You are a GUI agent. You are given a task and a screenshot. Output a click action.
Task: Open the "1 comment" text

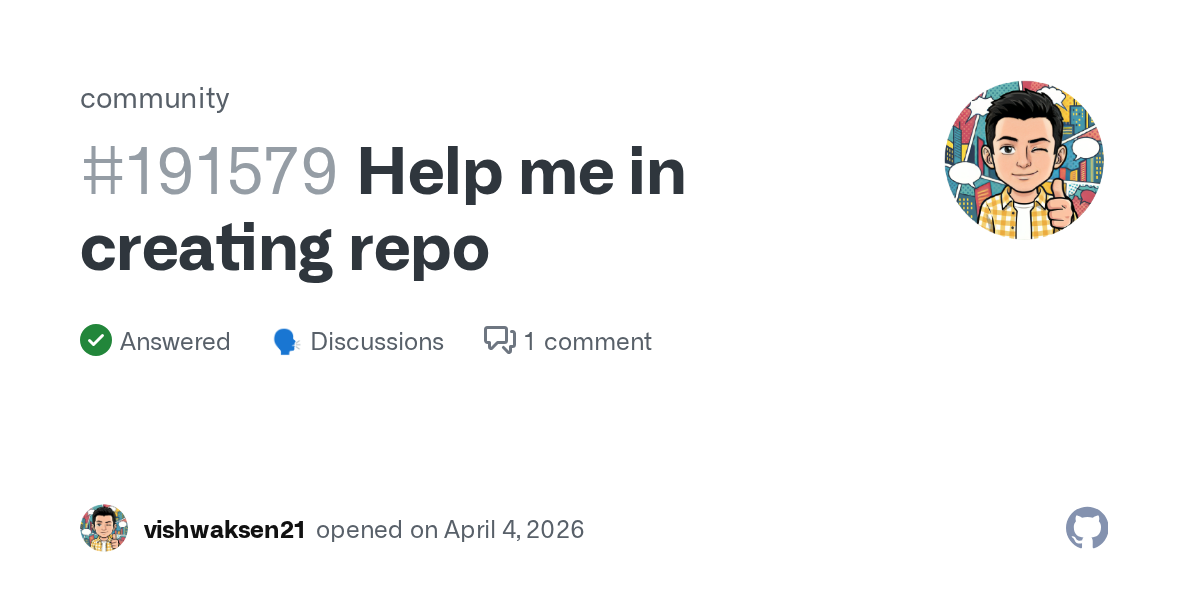point(587,342)
